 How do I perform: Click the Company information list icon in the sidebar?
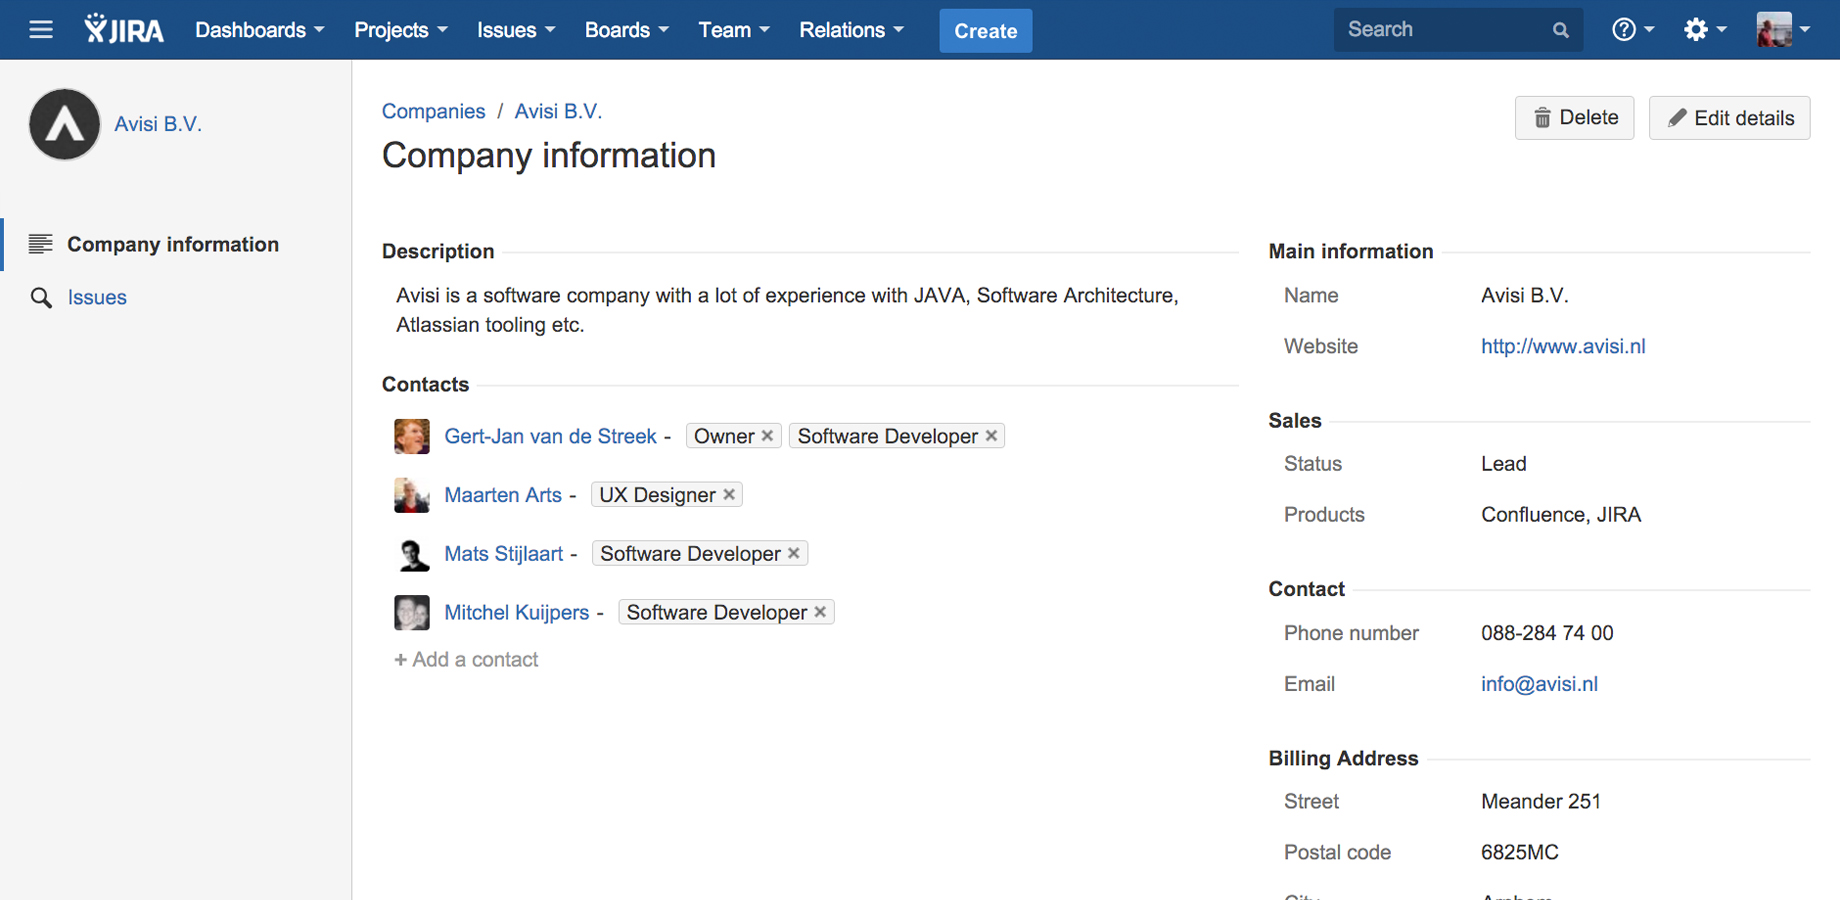[40, 244]
